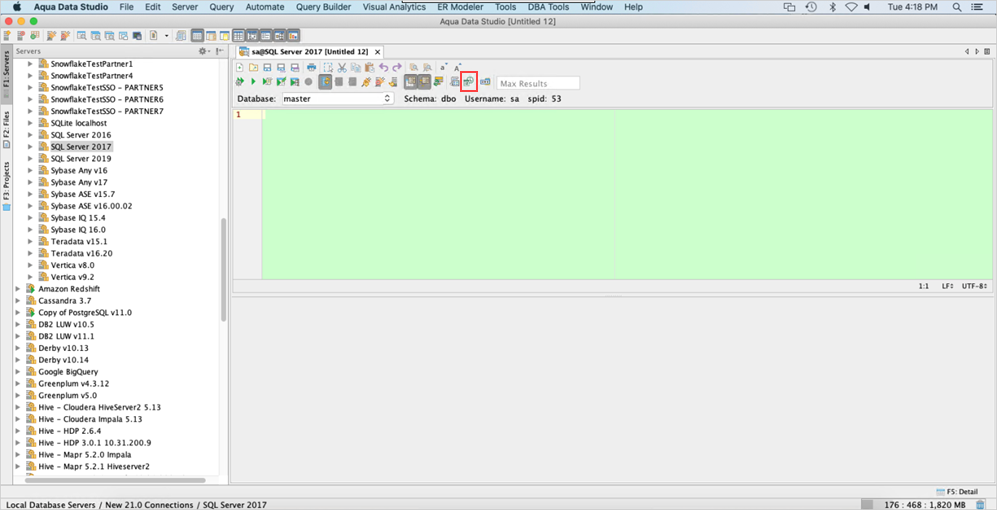Click the Open folder icon in editor toolbar
The width and height of the screenshot is (997, 510).
tap(253, 67)
